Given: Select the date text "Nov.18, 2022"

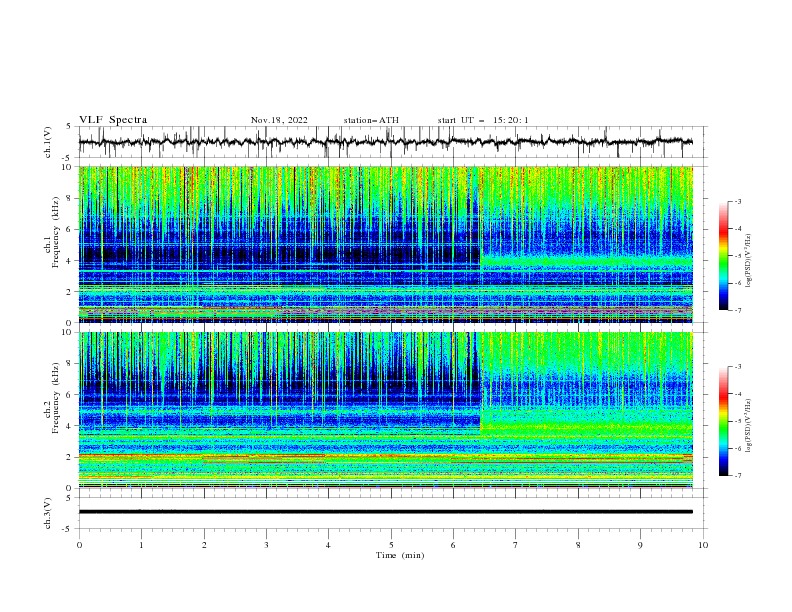Looking at the screenshot, I should click(279, 120).
